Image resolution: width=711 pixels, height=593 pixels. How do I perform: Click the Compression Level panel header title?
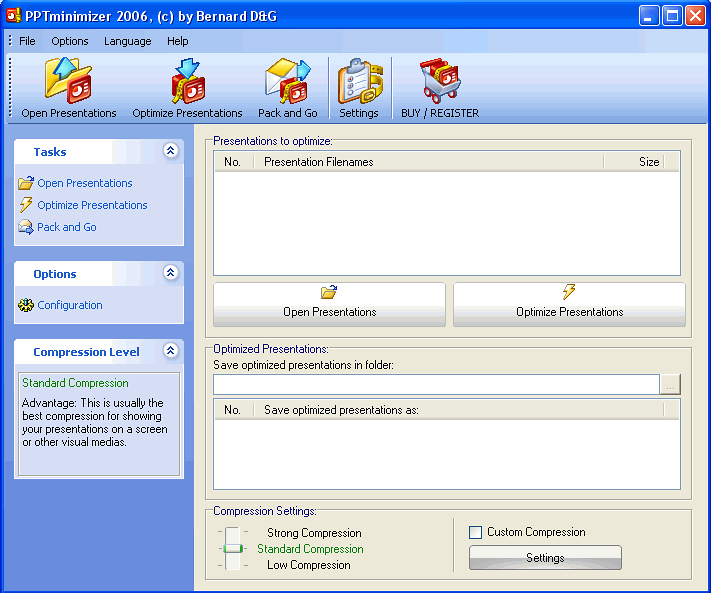[x=86, y=352]
